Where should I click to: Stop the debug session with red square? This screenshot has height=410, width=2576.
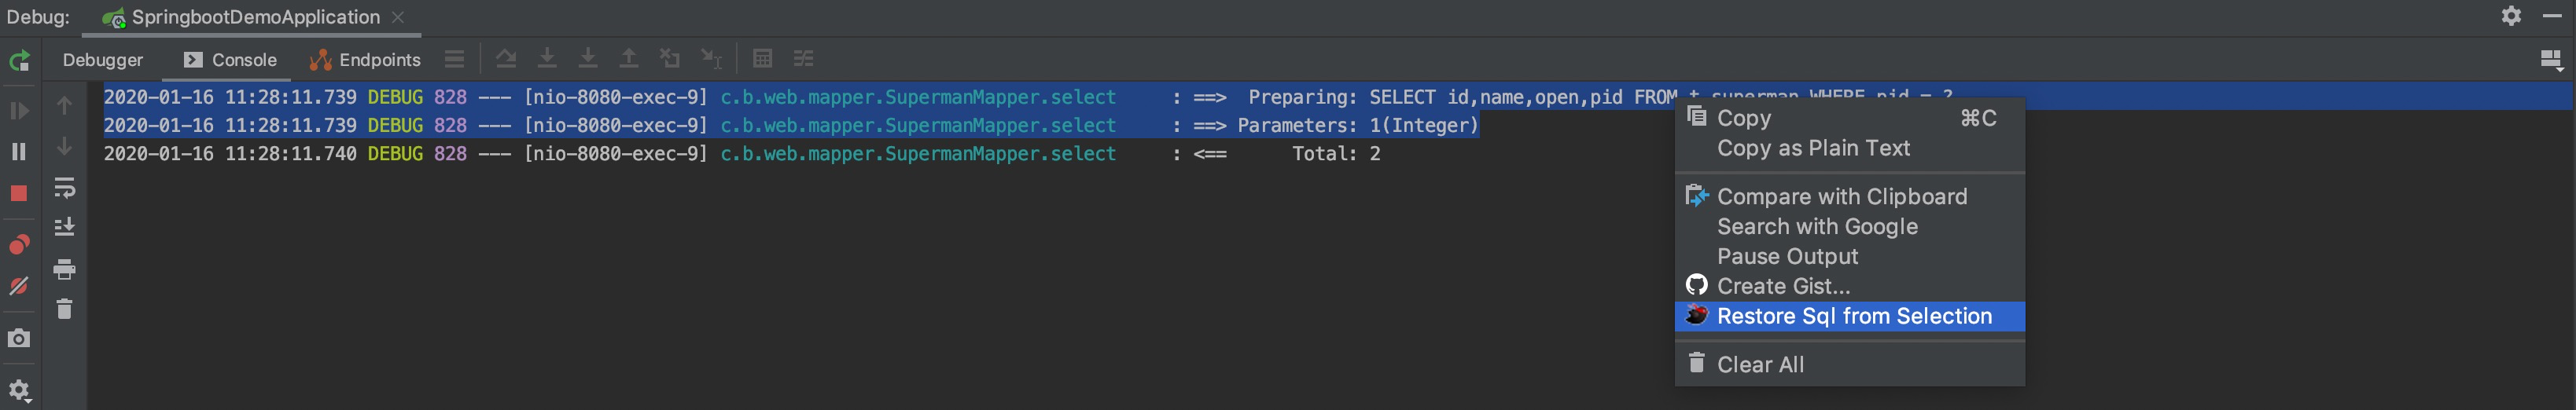[19, 193]
